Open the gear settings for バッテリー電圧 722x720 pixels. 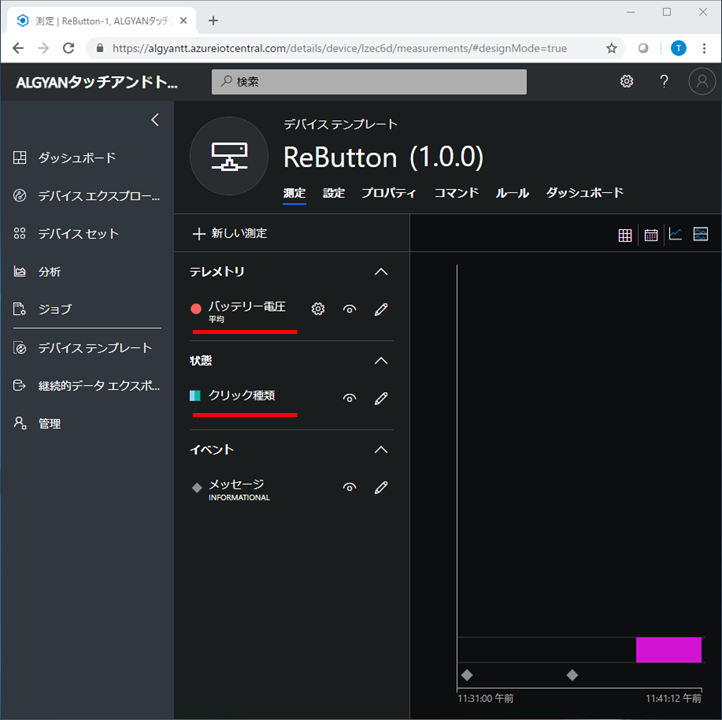[x=318, y=309]
